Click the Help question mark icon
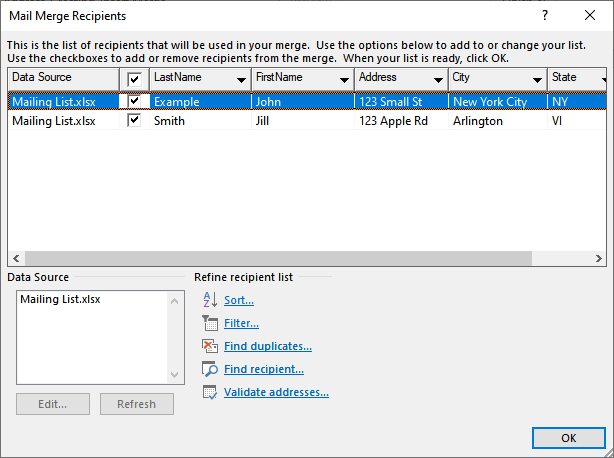Viewport: 614px width, 458px height. tap(545, 15)
